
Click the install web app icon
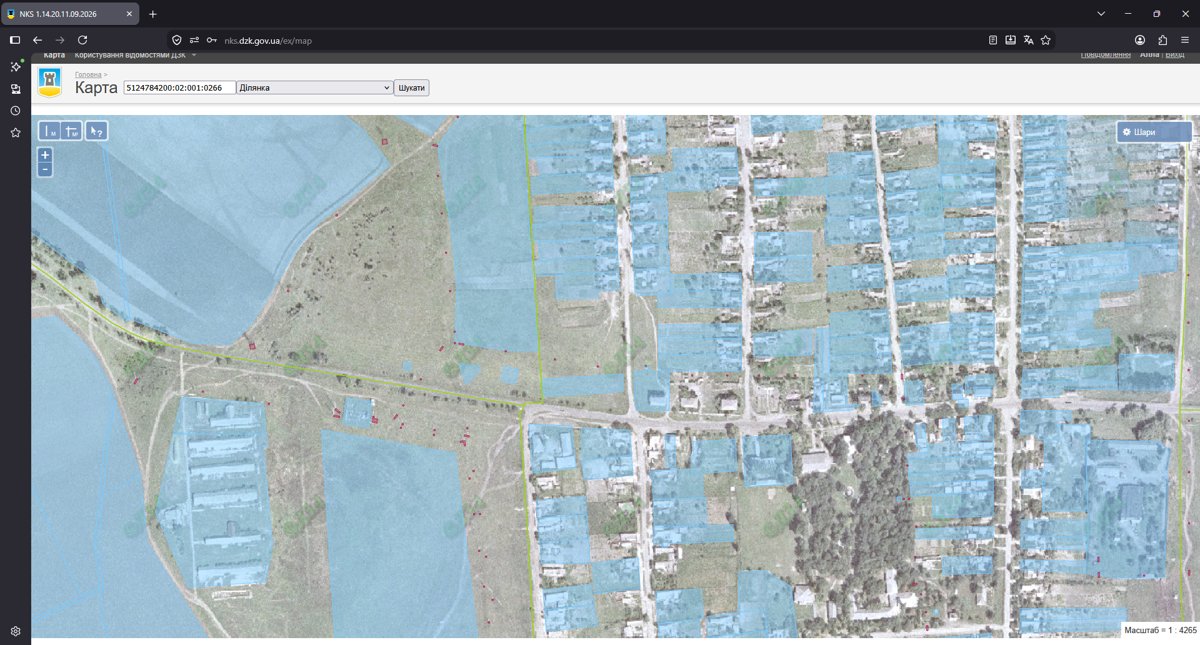click(1011, 40)
